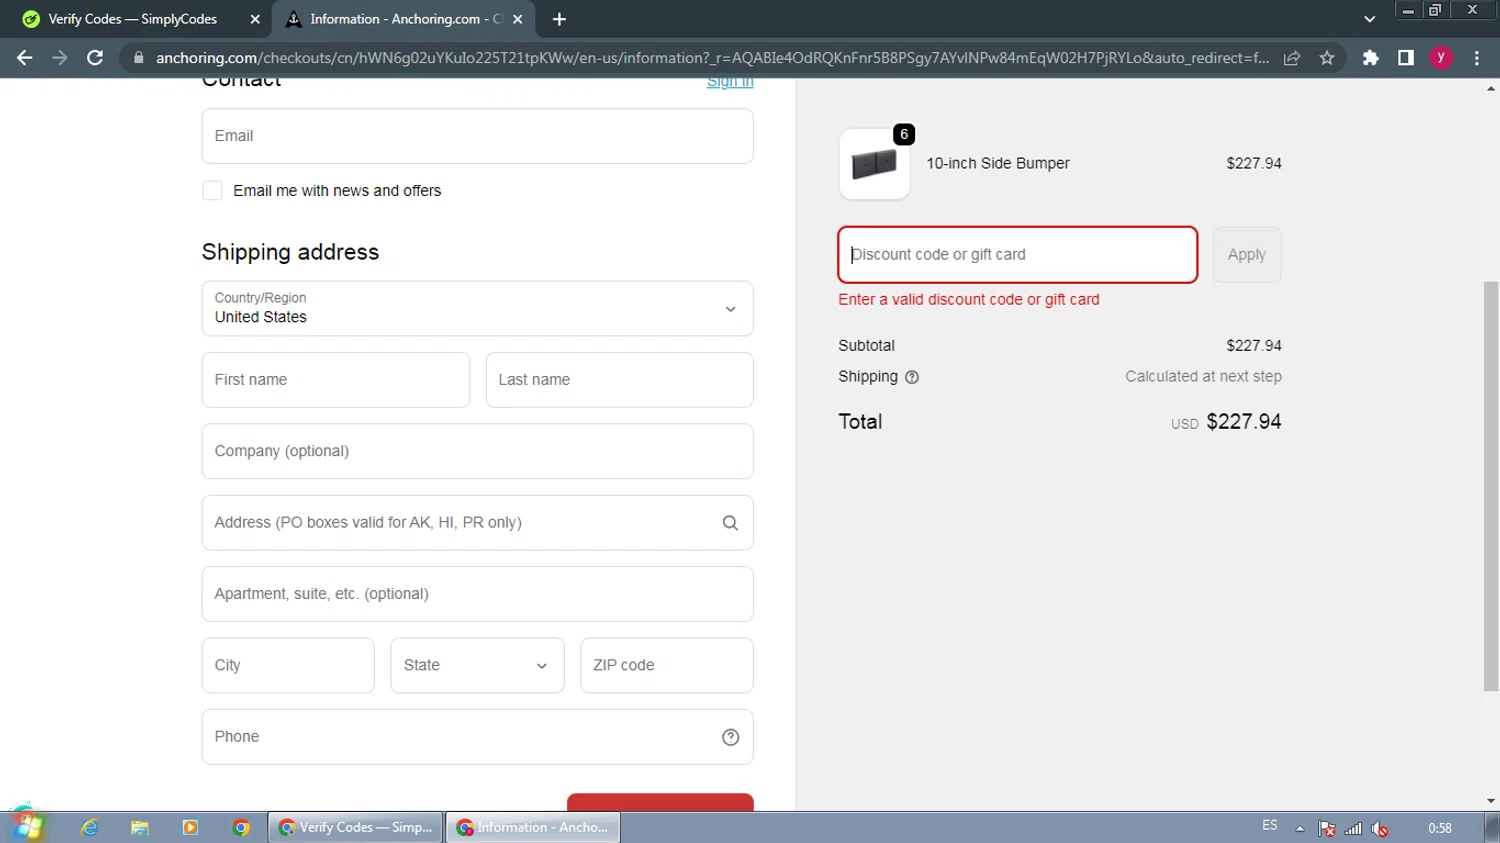Viewport: 1500px width, 843px height.
Task: Click the Address input field
Action: [x=477, y=523]
